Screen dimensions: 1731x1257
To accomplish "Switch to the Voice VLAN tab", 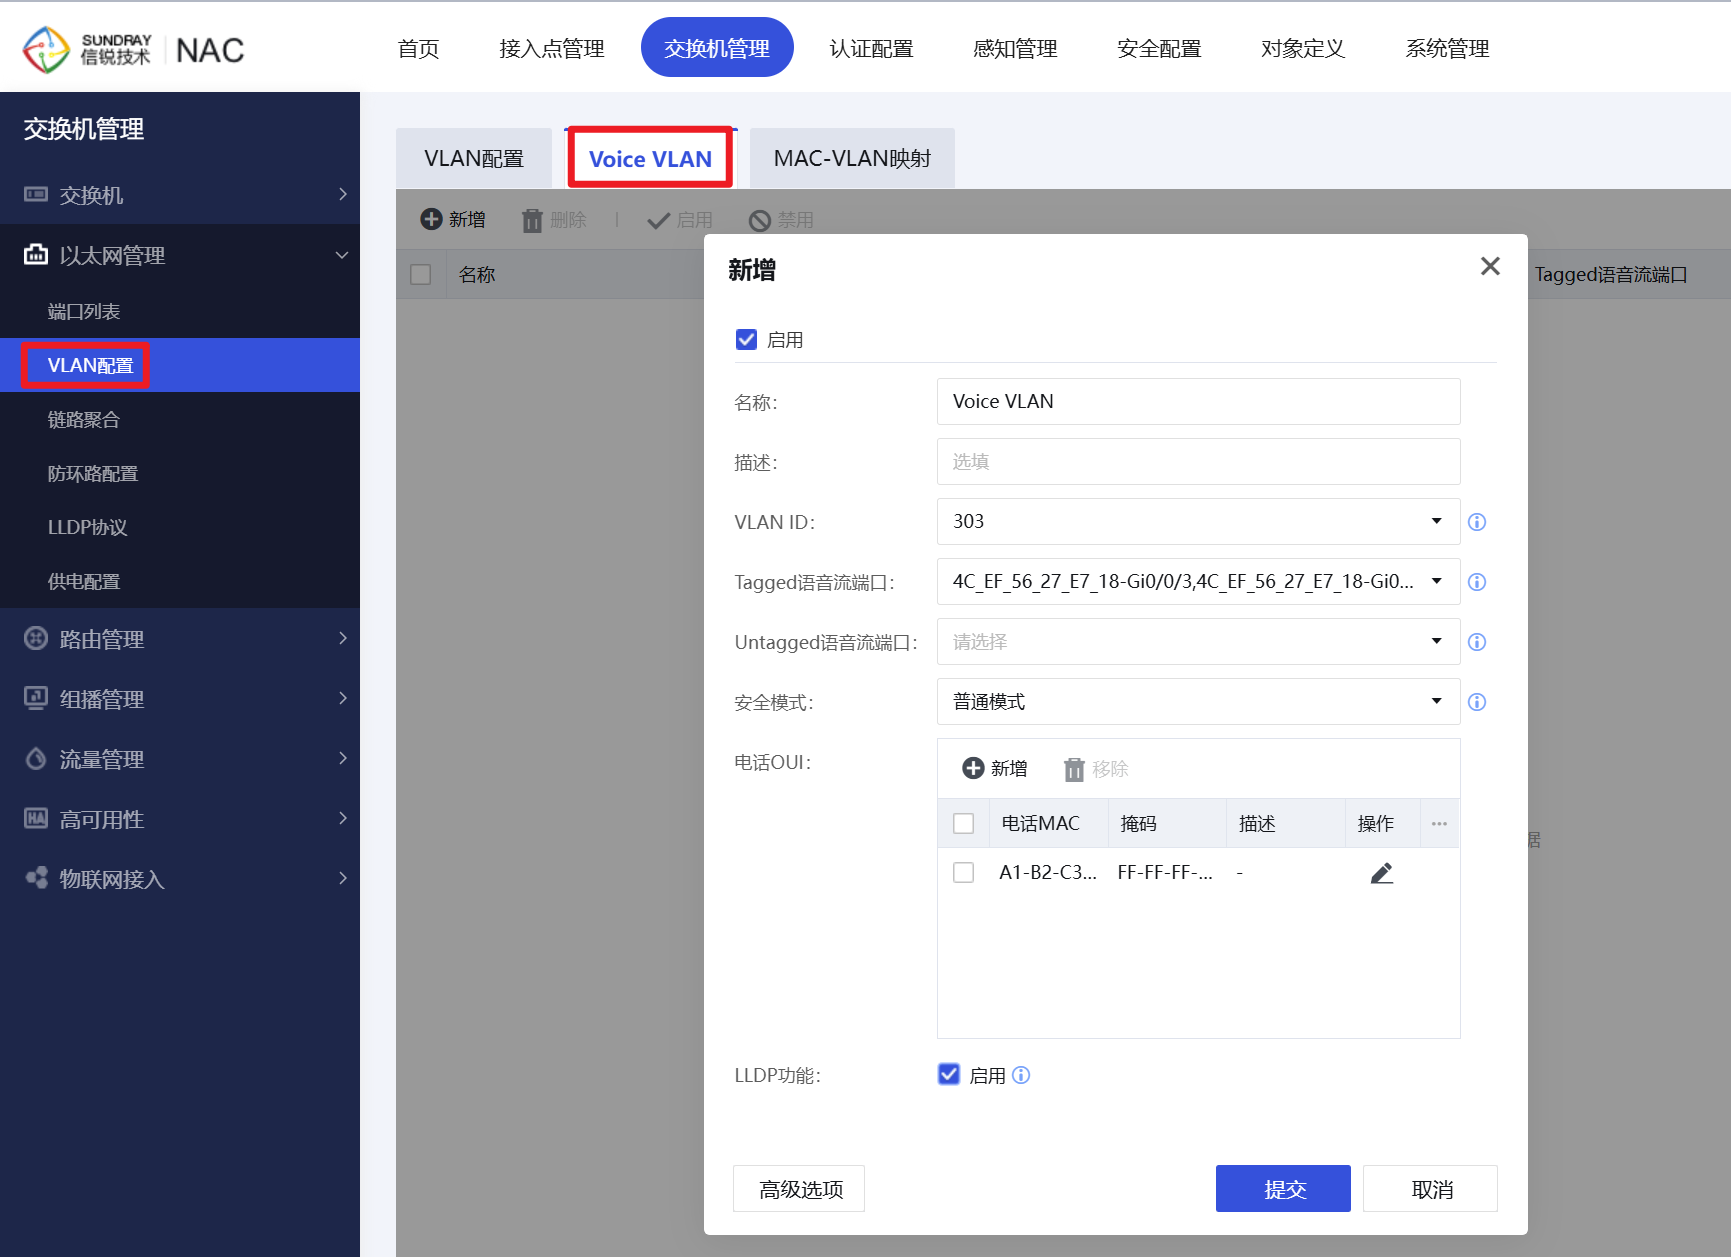I will tap(650, 158).
